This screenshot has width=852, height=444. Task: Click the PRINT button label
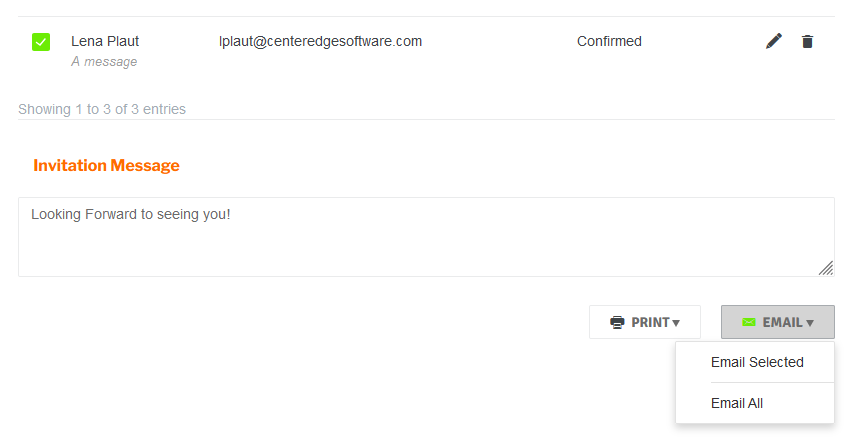tap(650, 322)
